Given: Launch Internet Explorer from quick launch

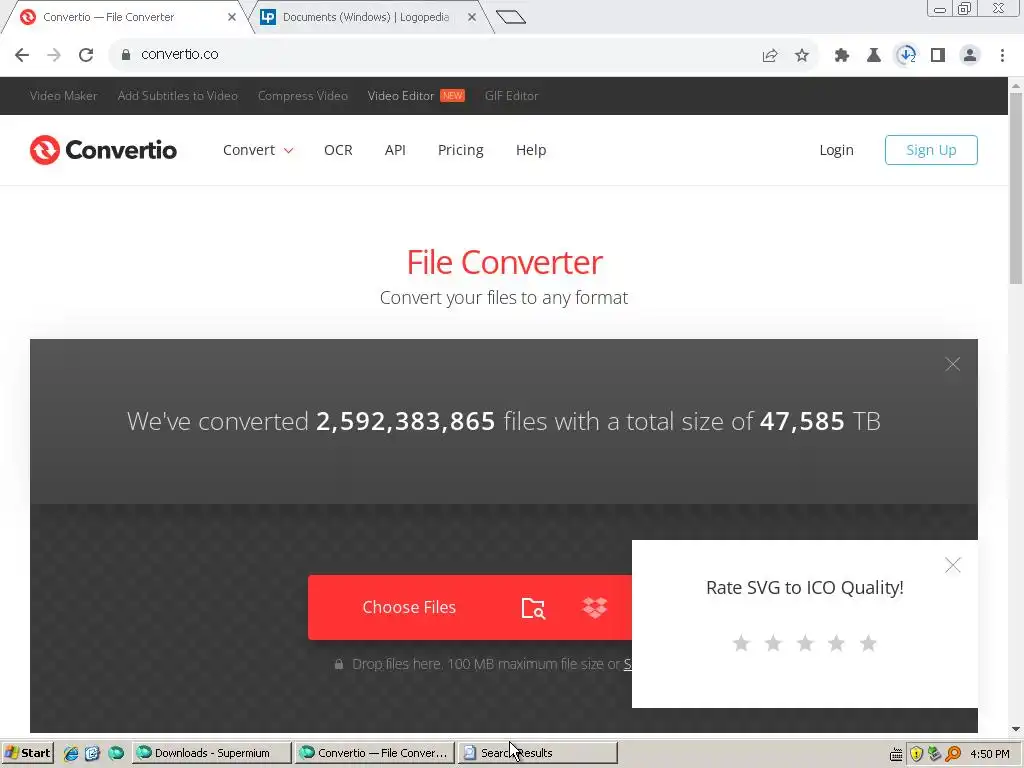Looking at the screenshot, I should click(x=71, y=753).
